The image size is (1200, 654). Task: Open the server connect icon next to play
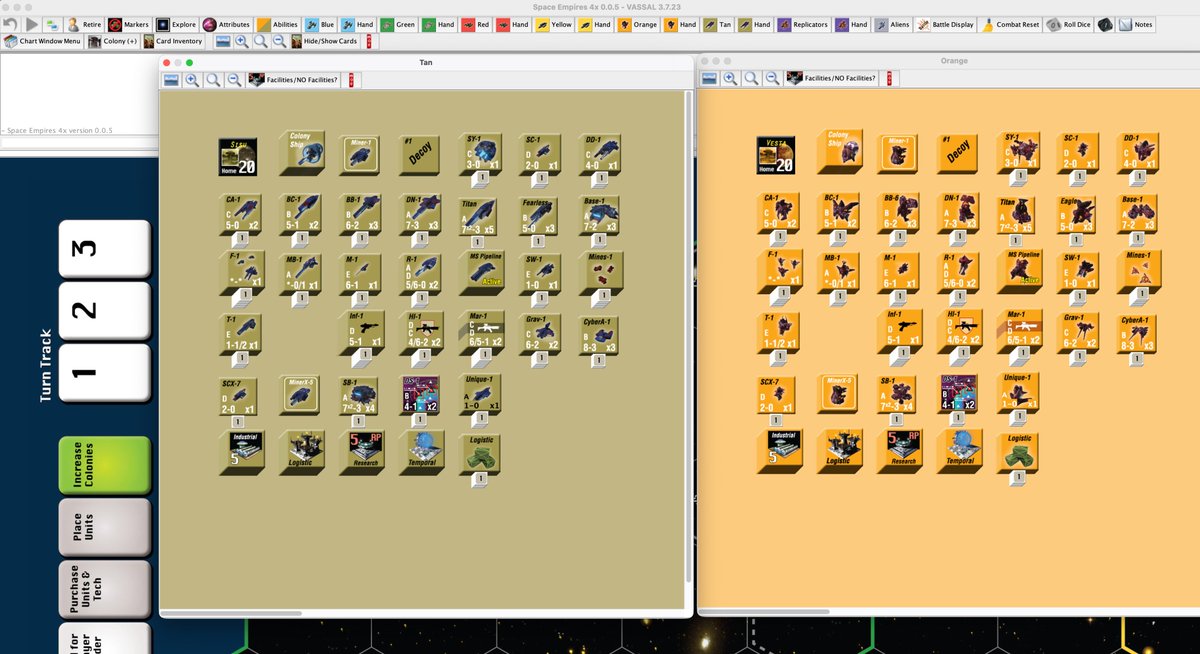(x=52, y=24)
